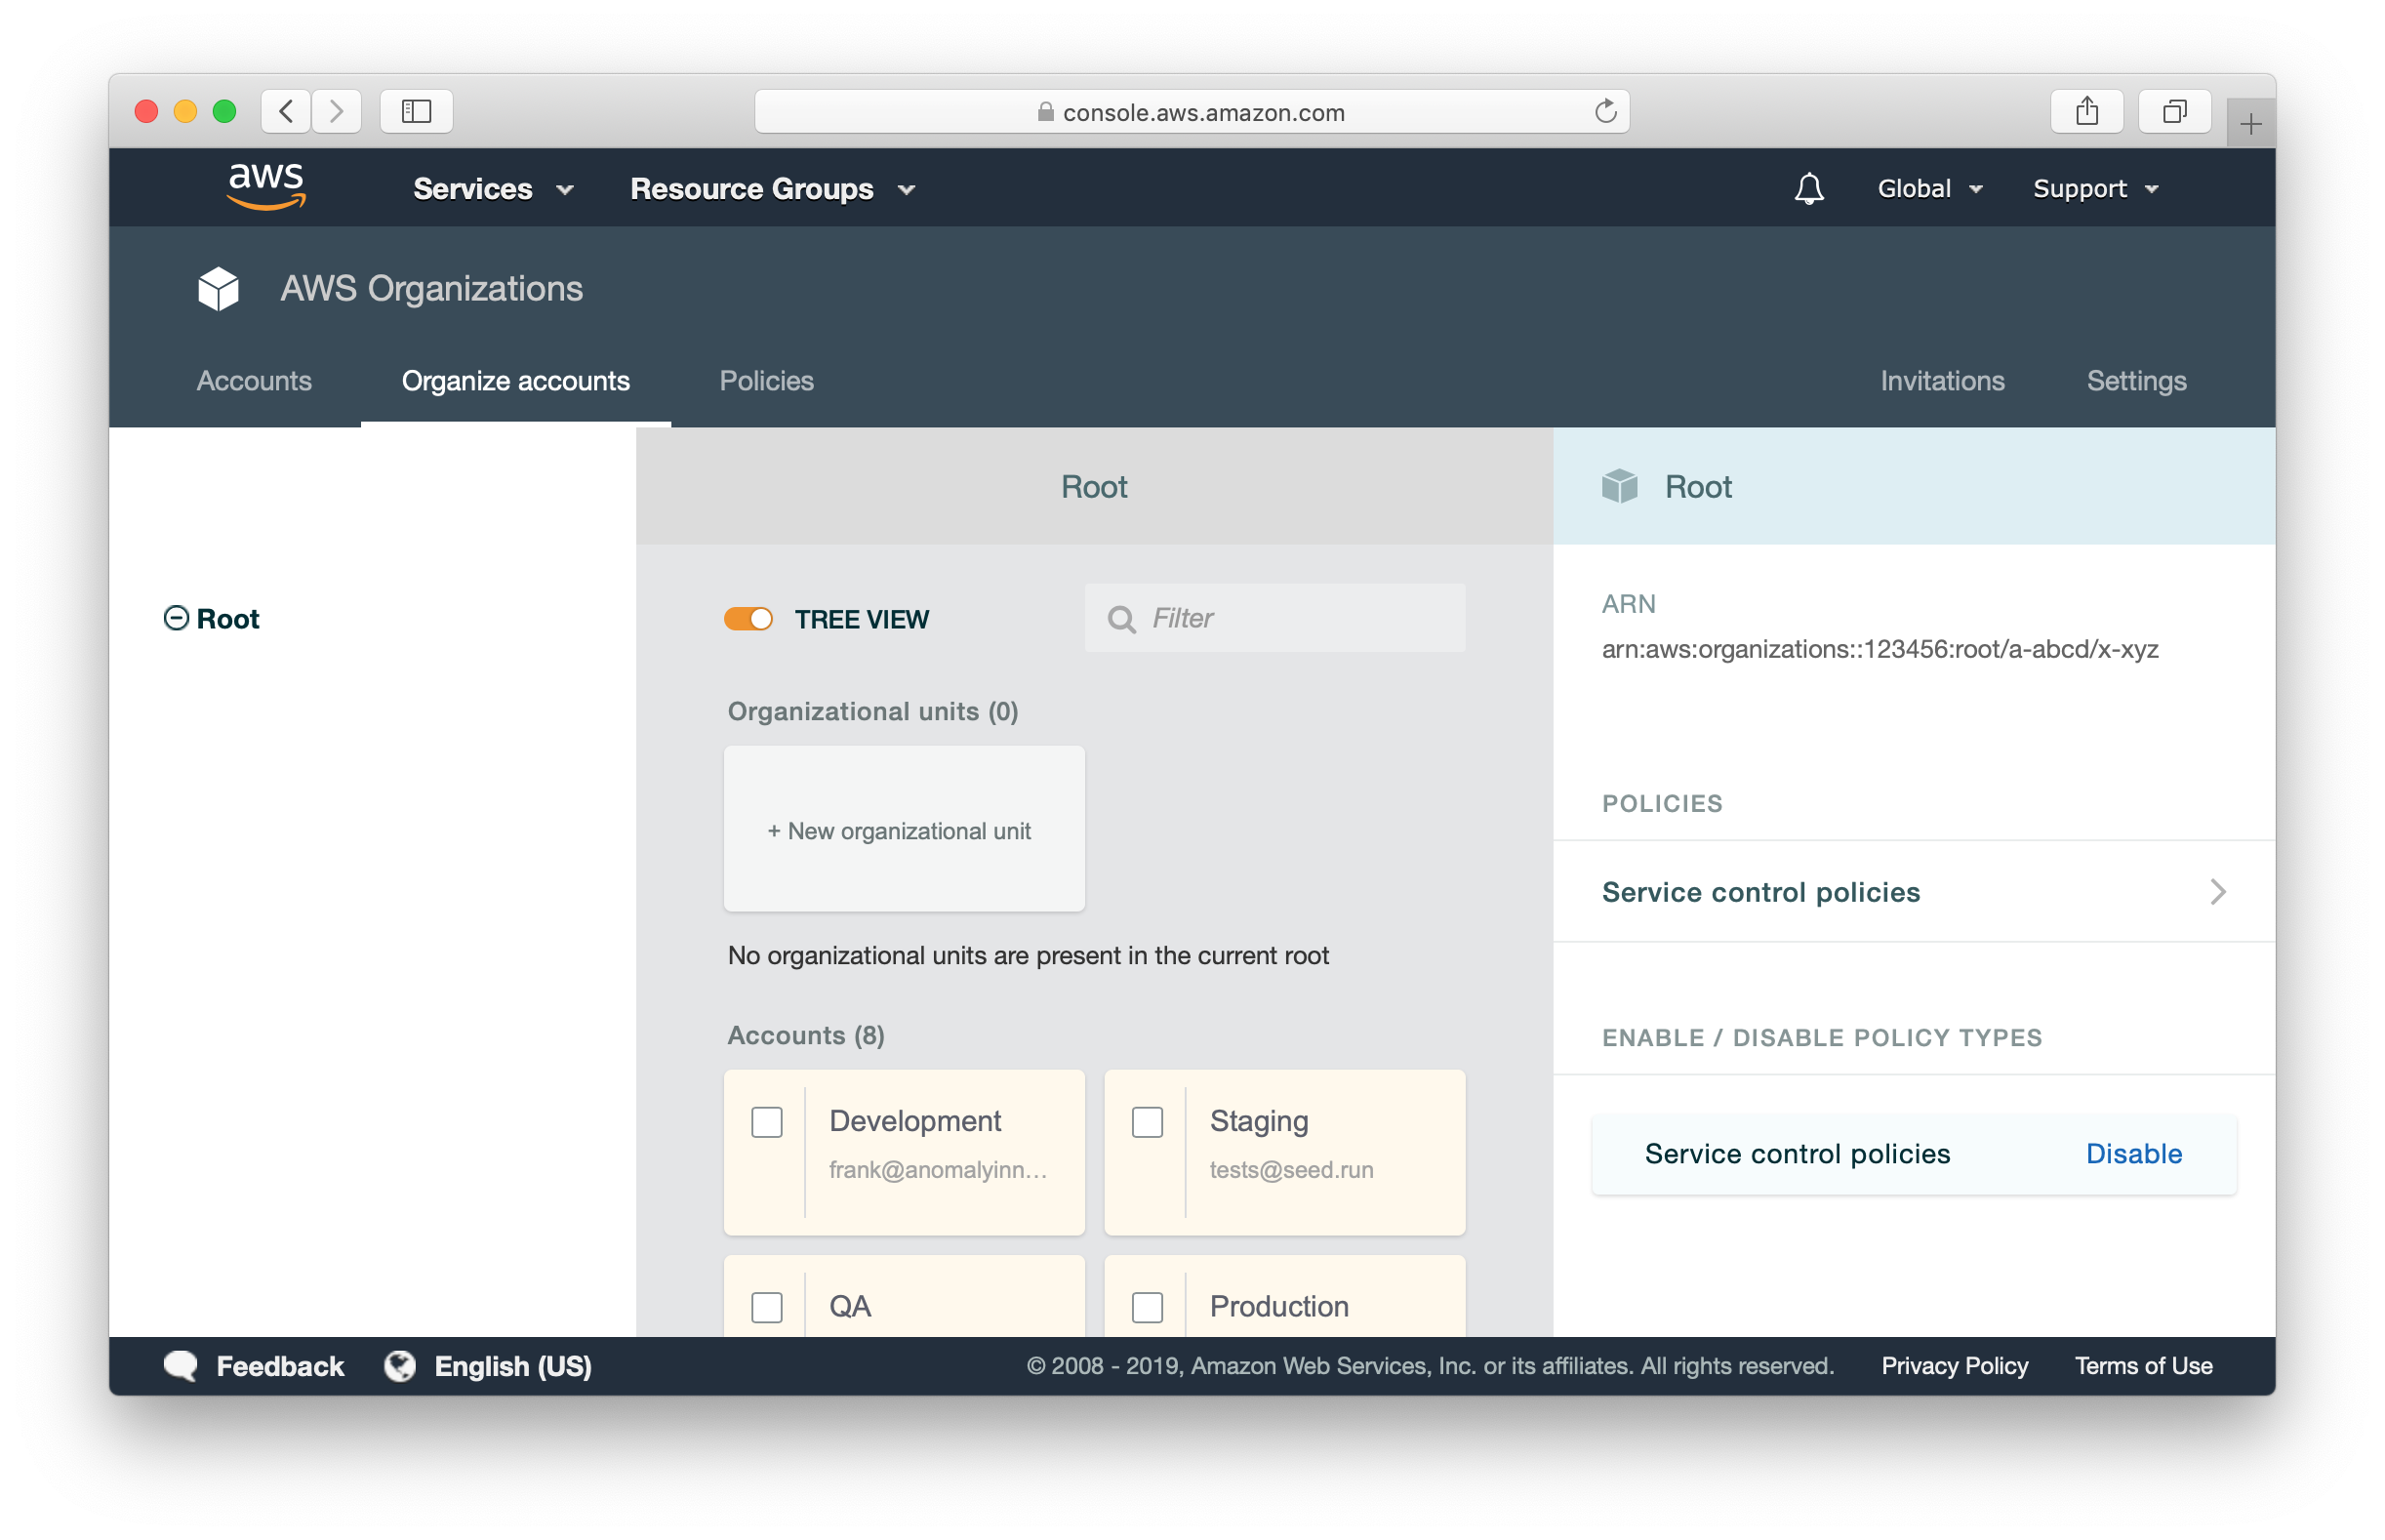This screenshot has height=1540, width=2385.
Task: Click the filter search magnifier icon
Action: [1121, 617]
